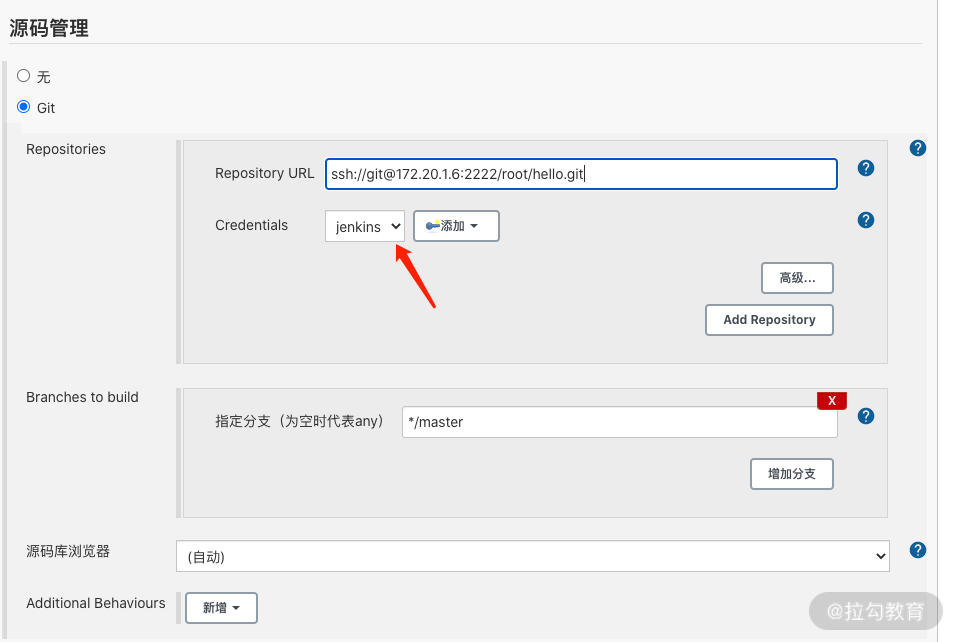
Task: Click the Branches to build label
Action: (x=82, y=397)
